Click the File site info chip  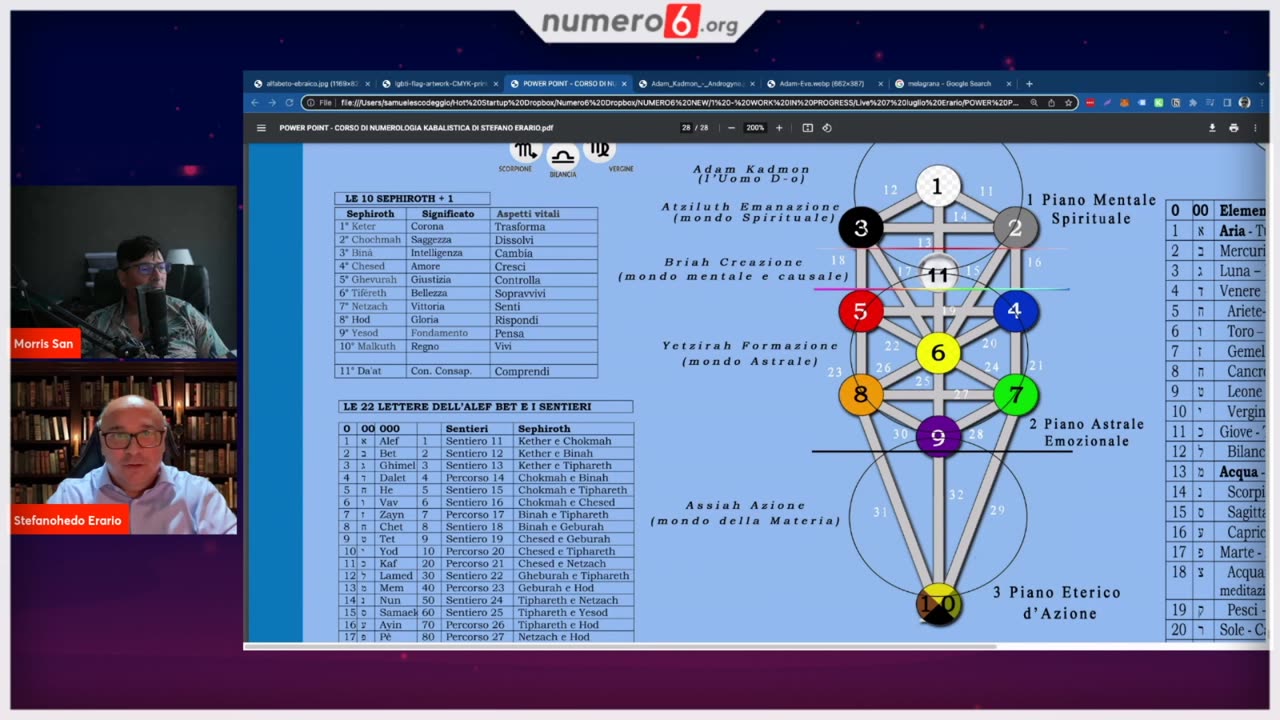(320, 102)
